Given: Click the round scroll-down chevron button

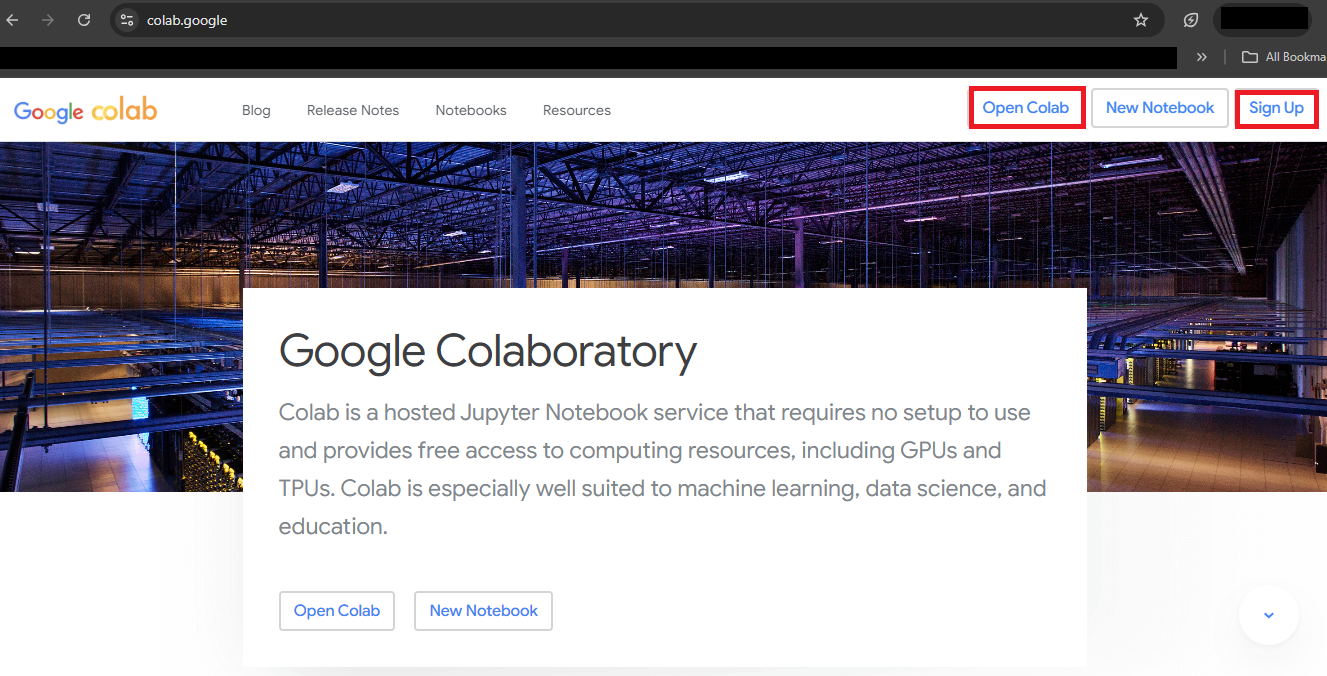Looking at the screenshot, I should point(1268,615).
